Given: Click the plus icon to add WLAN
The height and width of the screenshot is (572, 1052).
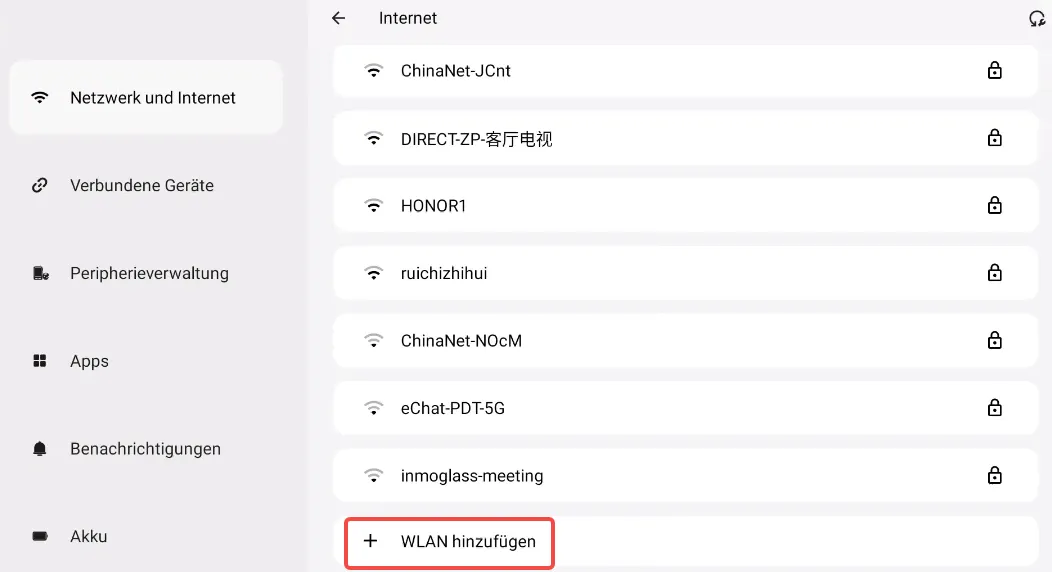Looking at the screenshot, I should click(371, 541).
